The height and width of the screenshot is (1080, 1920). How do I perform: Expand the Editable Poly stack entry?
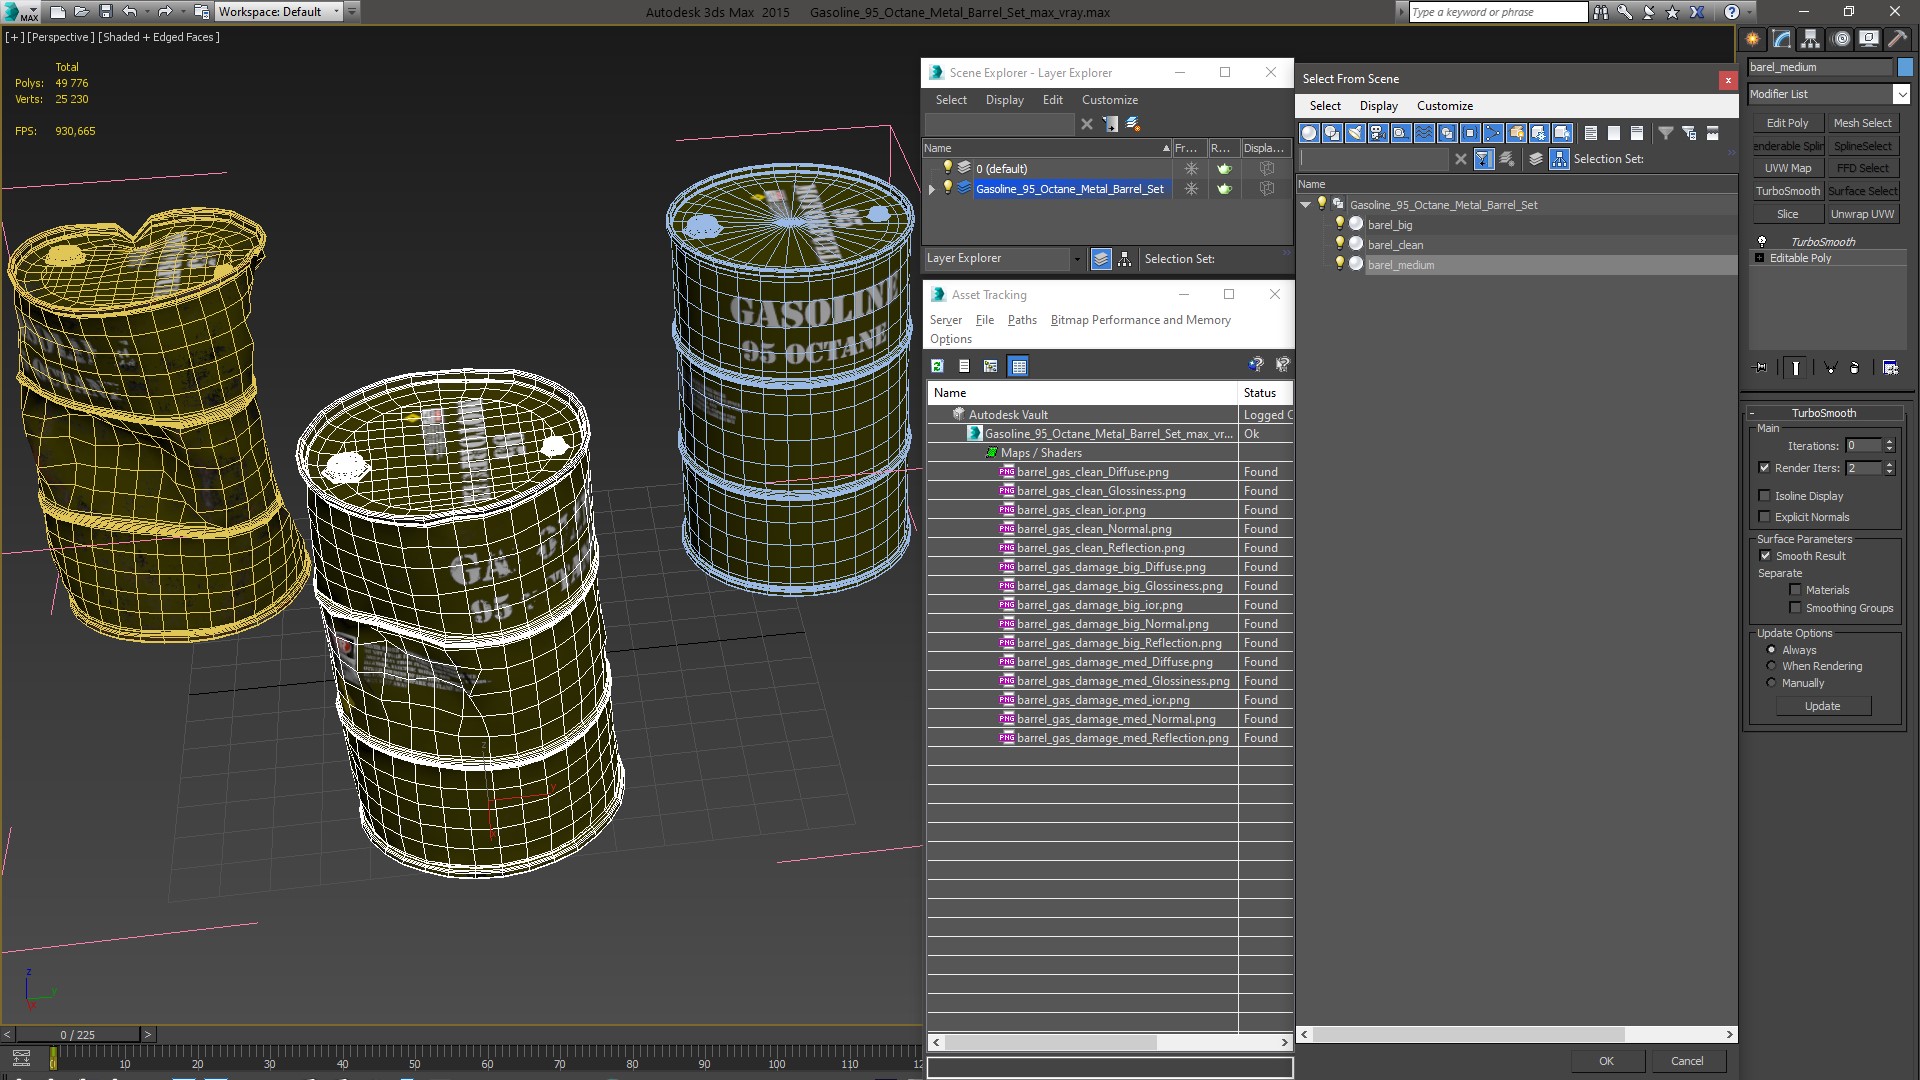pos(1759,258)
